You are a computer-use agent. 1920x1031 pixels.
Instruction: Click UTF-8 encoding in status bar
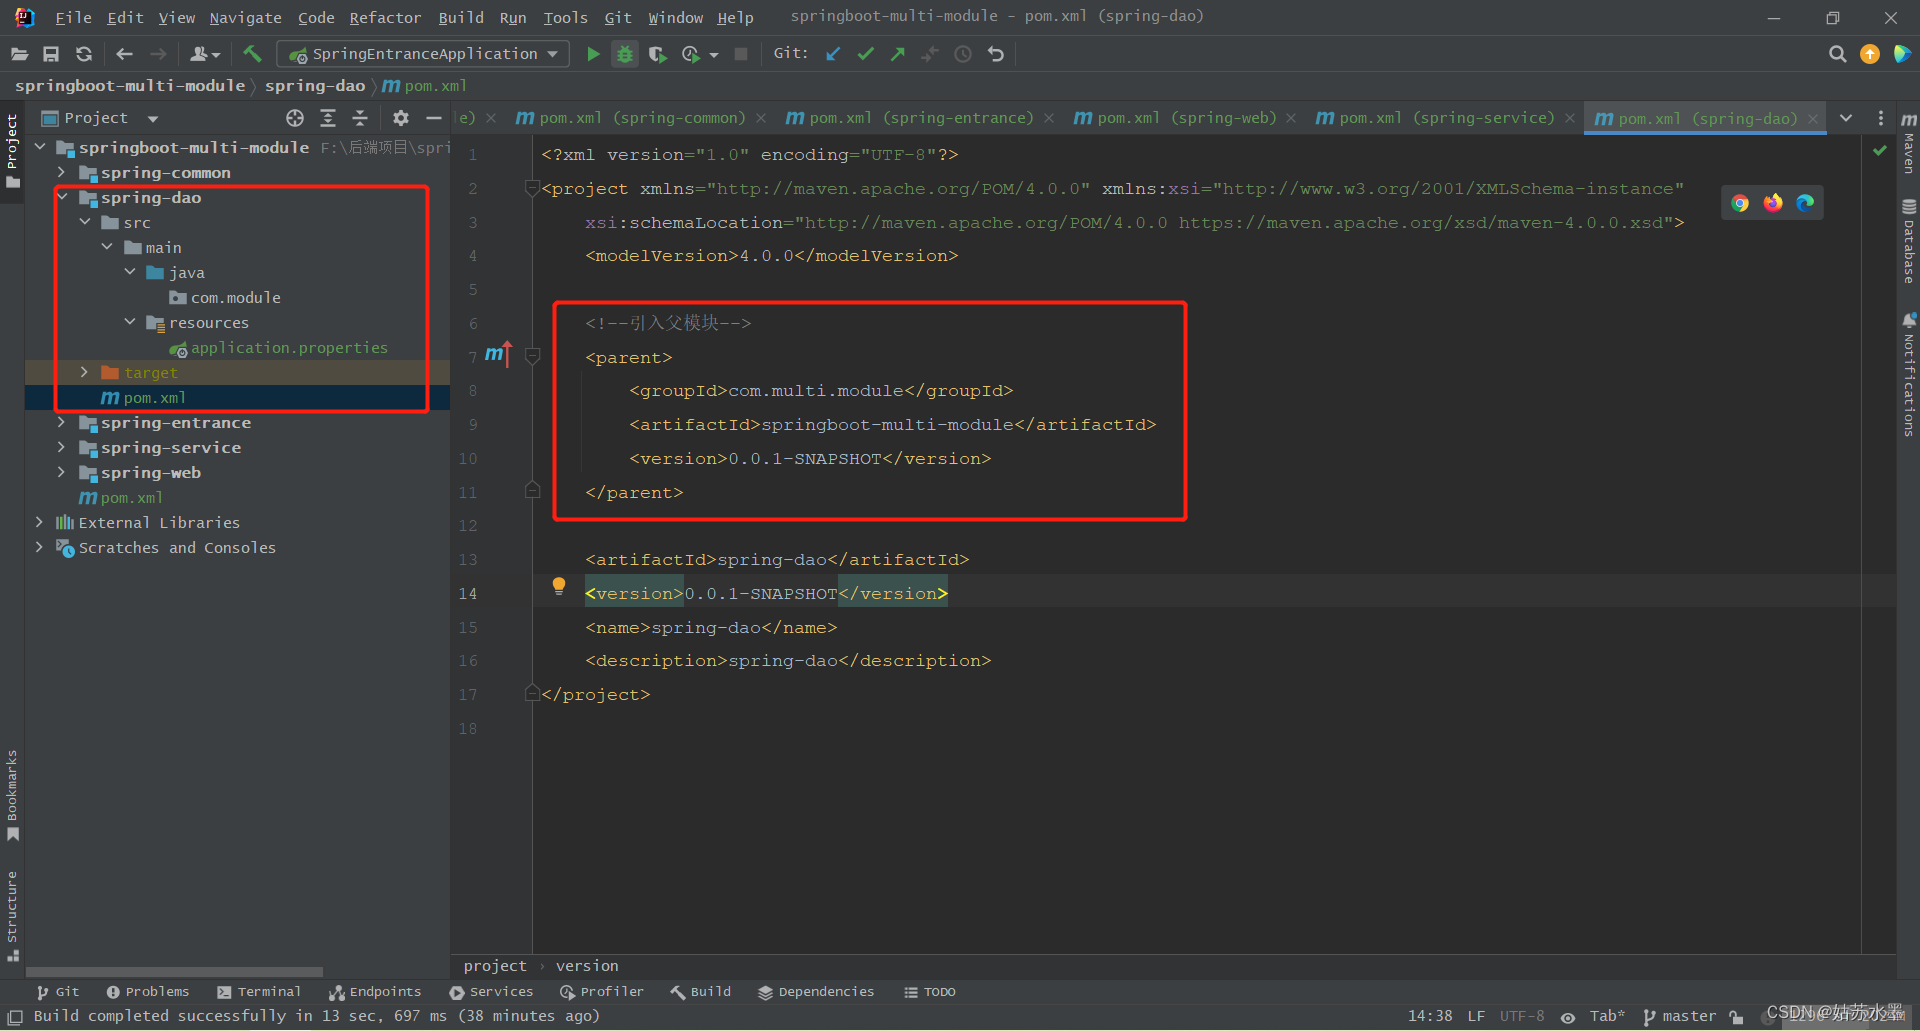[x=1522, y=1016]
